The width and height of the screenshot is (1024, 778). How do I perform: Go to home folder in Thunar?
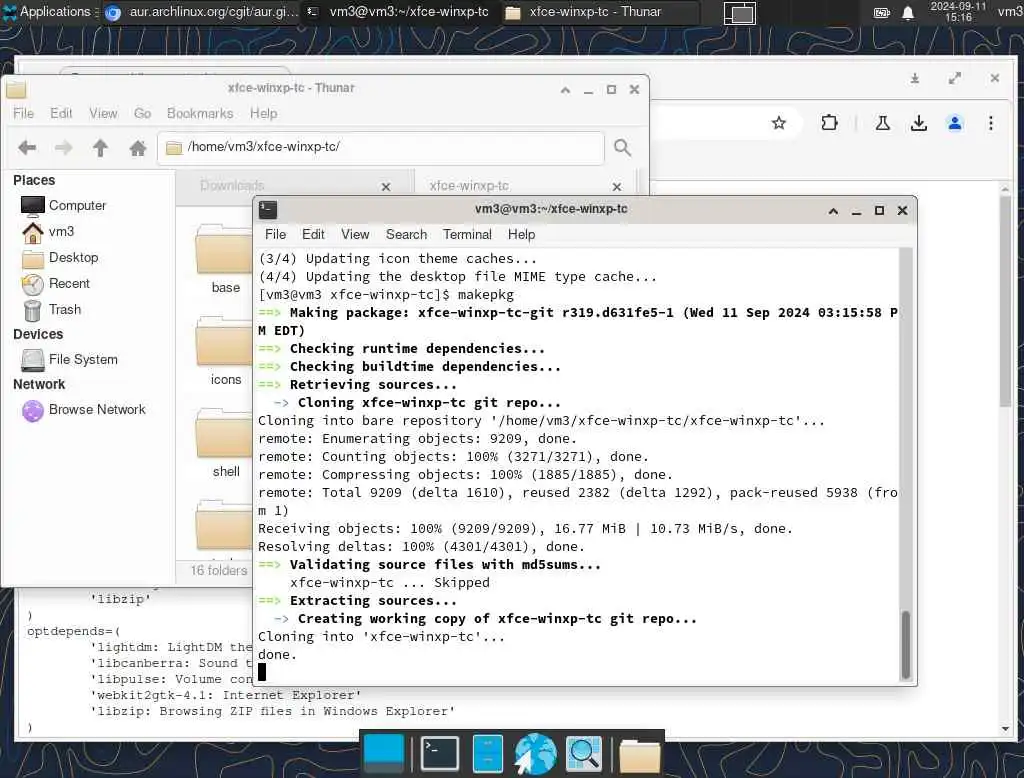click(x=137, y=148)
